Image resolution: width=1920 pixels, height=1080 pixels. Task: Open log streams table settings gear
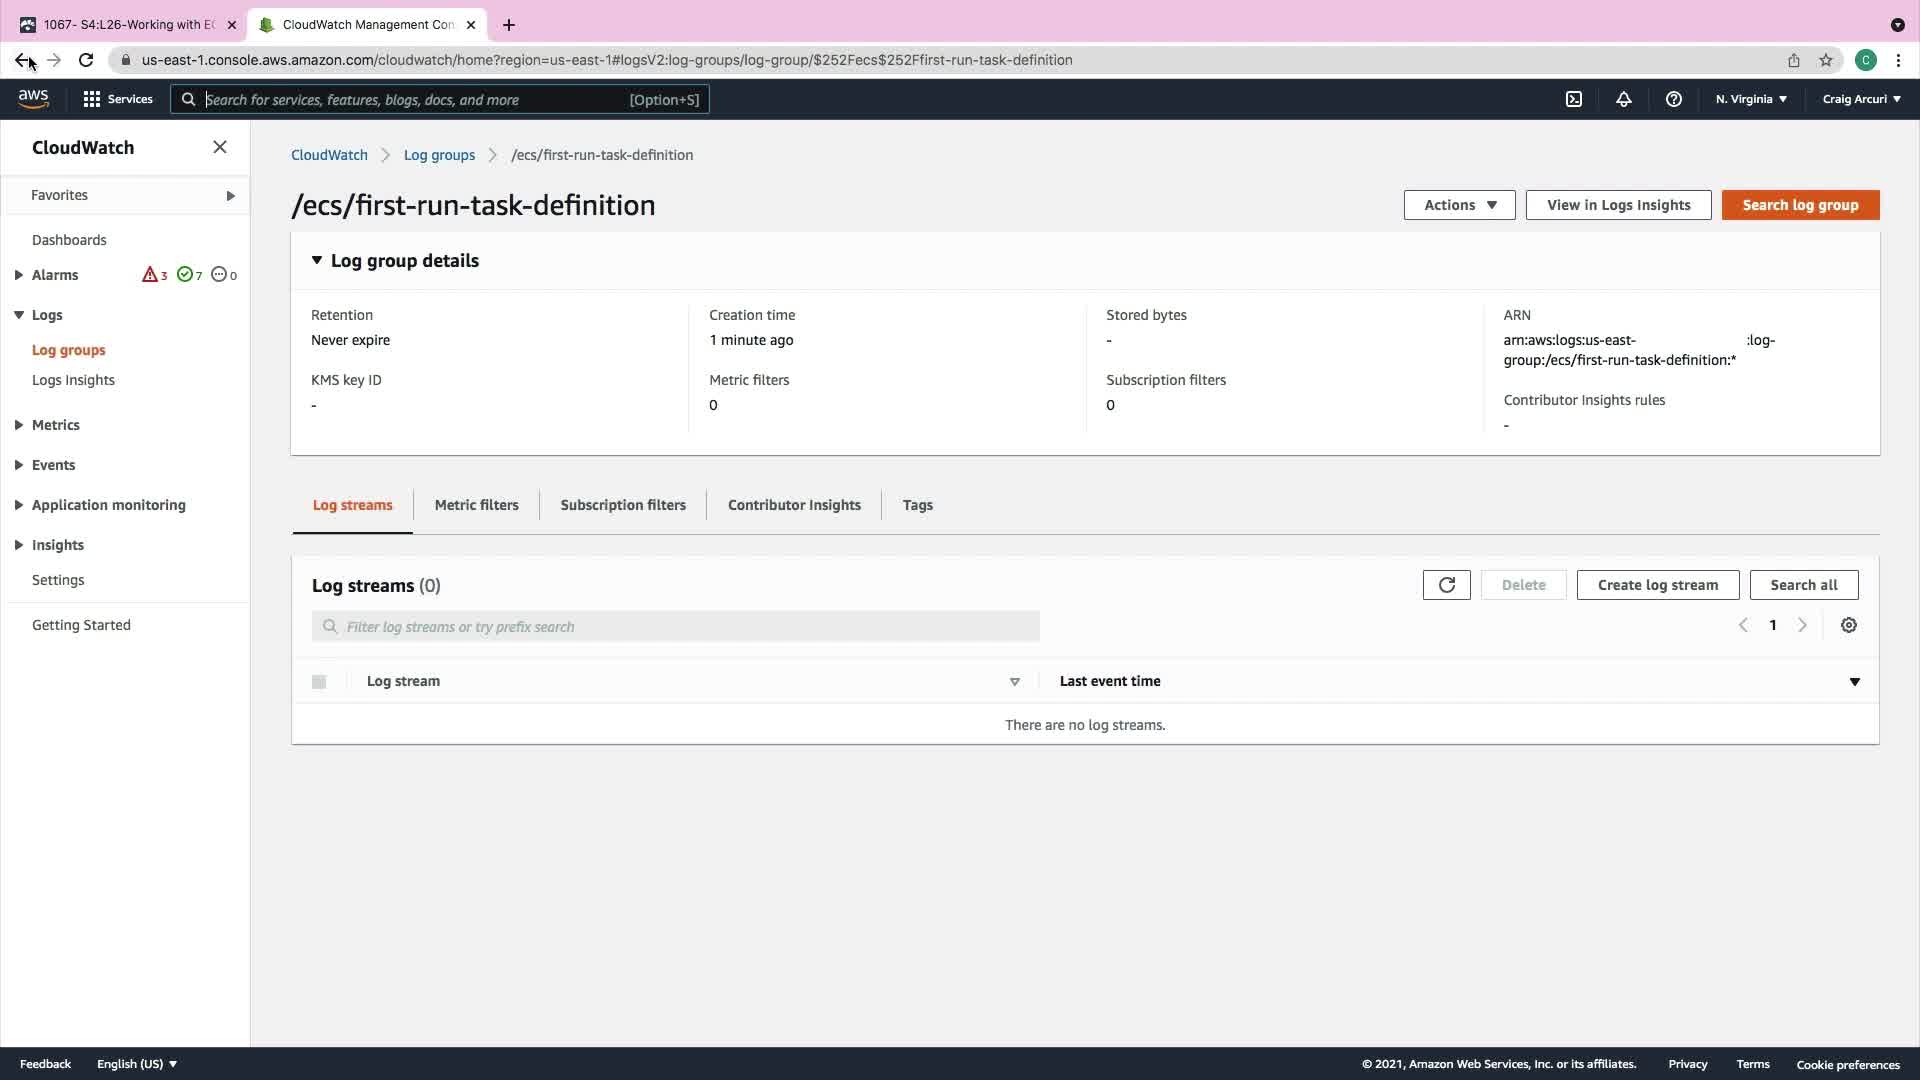coord(1848,625)
